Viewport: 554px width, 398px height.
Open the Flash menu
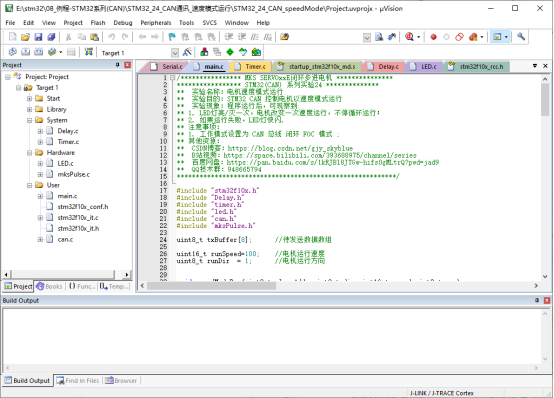click(x=98, y=23)
